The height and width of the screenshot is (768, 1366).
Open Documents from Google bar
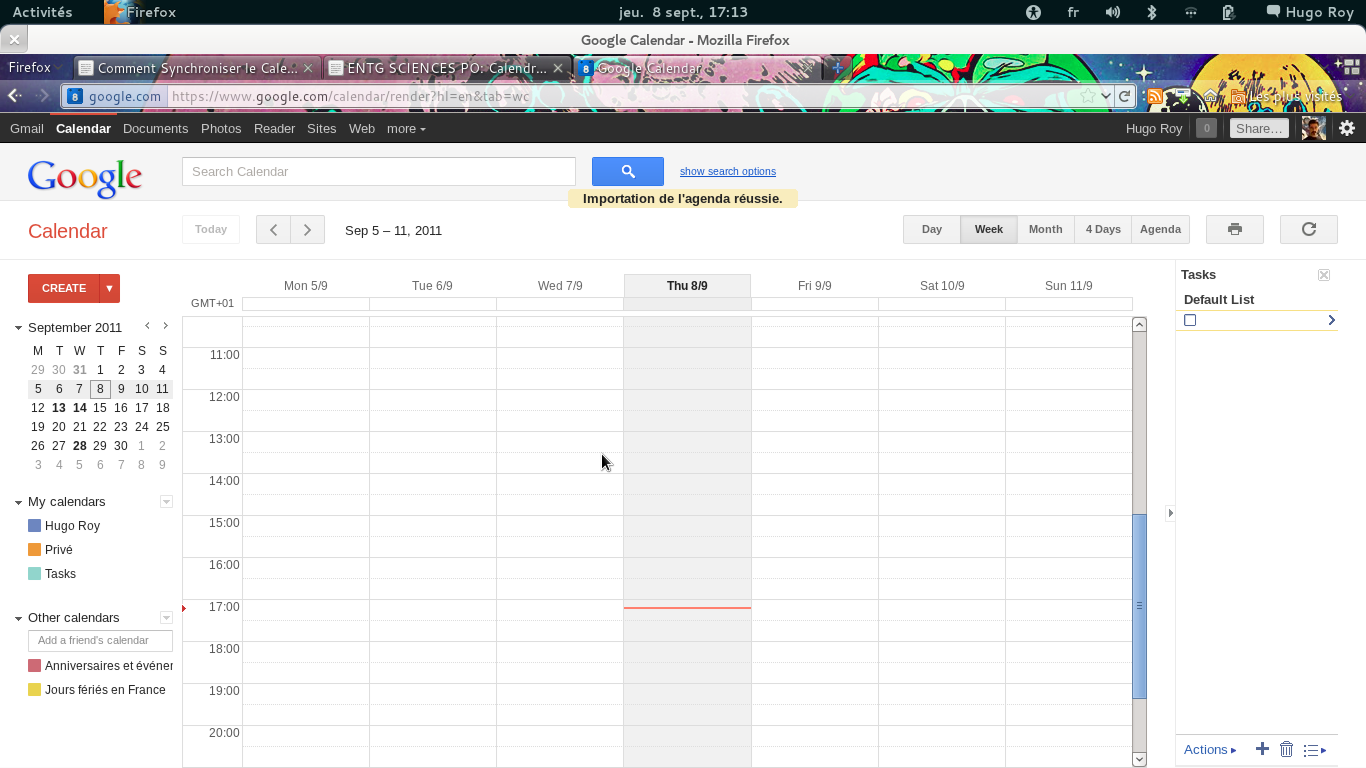point(155,128)
